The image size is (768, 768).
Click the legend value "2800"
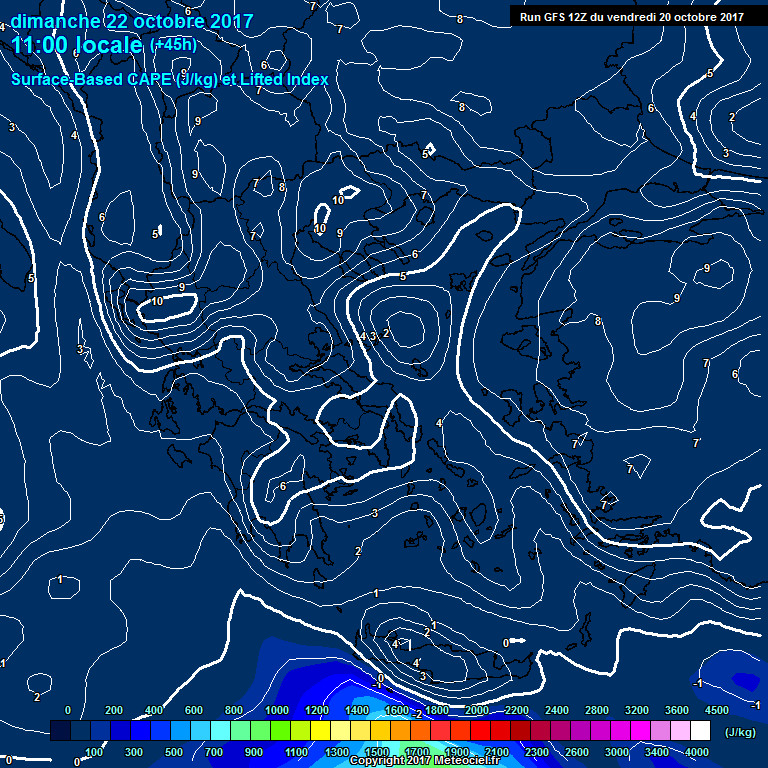(x=597, y=710)
